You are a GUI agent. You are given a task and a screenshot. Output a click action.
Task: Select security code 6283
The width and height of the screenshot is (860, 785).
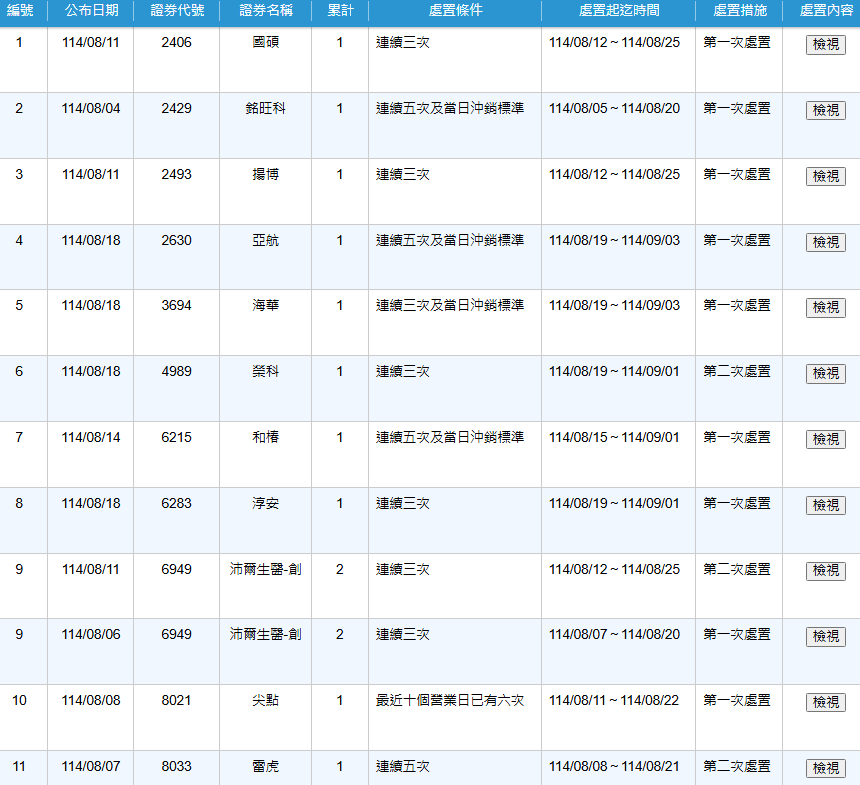click(177, 503)
